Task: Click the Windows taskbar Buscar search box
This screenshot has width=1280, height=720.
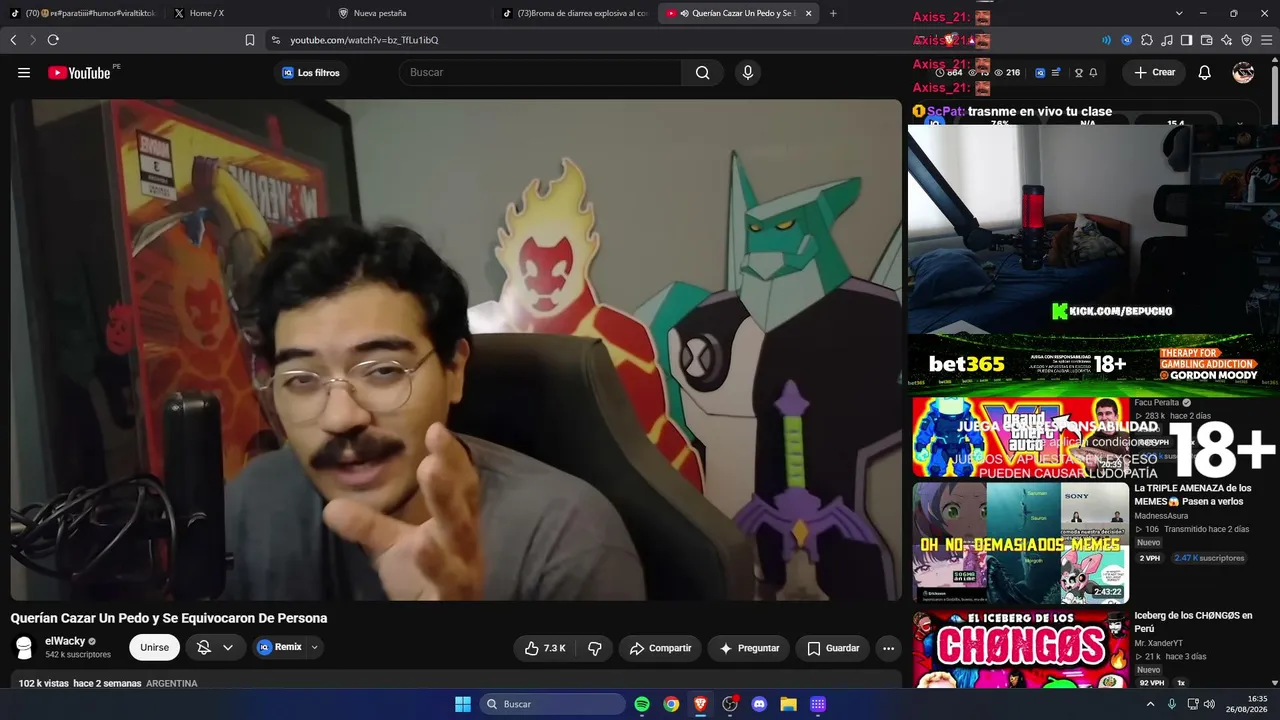Action: [552, 704]
